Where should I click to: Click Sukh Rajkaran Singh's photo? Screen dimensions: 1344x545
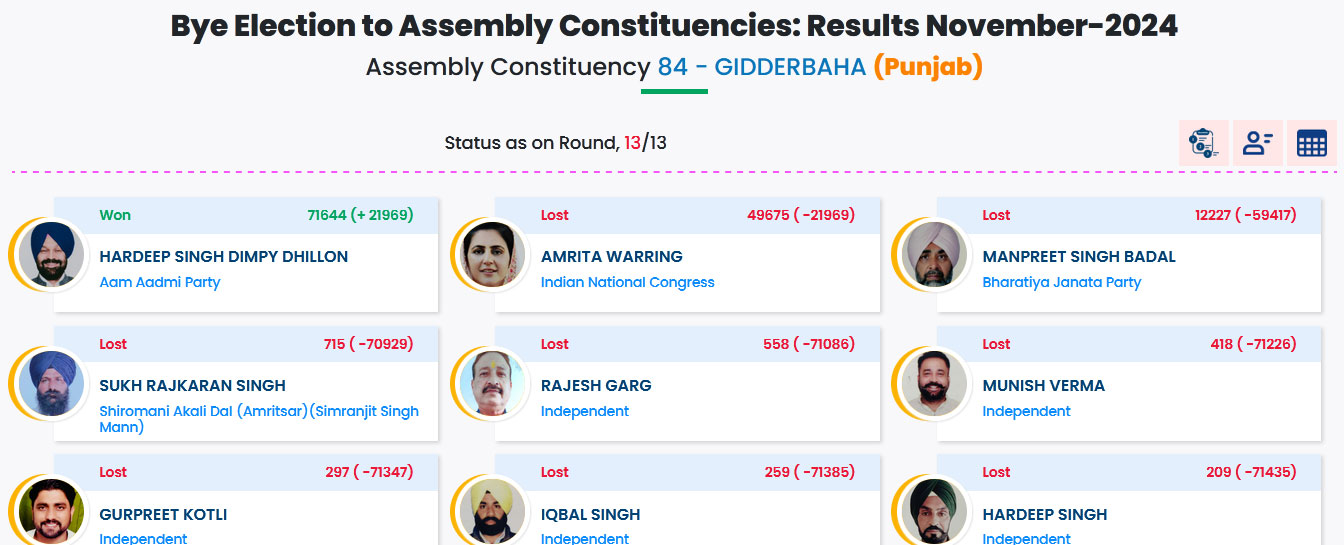tap(51, 385)
